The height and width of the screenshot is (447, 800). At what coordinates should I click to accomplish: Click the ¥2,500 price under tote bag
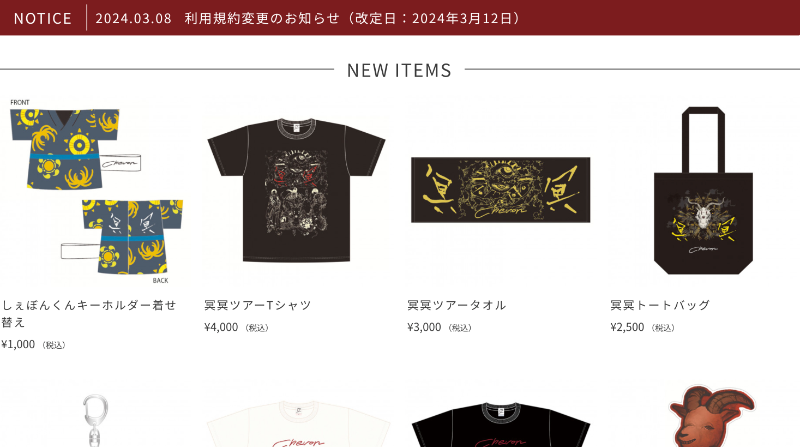627,327
